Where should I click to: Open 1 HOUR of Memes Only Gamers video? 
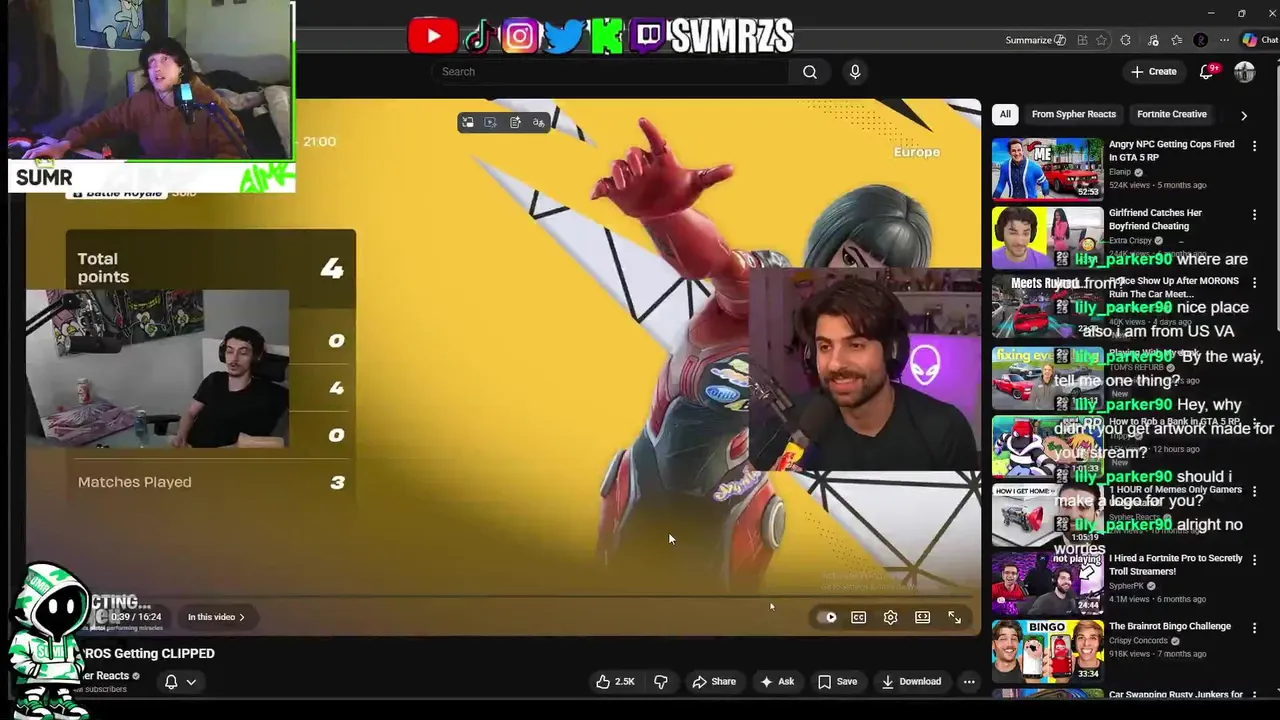tap(1176, 490)
